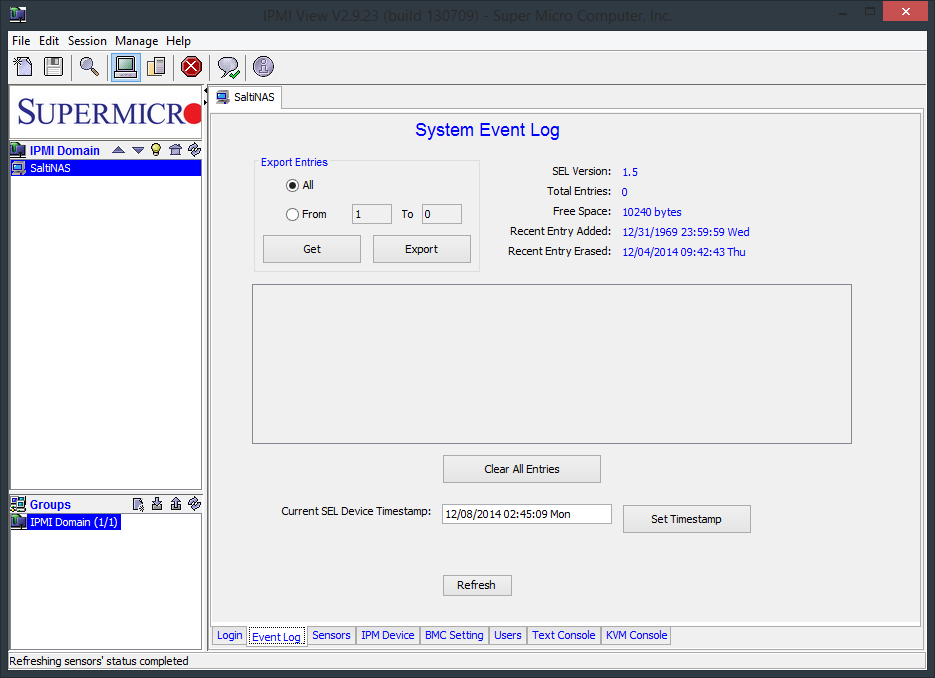Select IPMI Domain (1/1) group
Viewport: 935px width, 678px height.
click(x=66, y=522)
